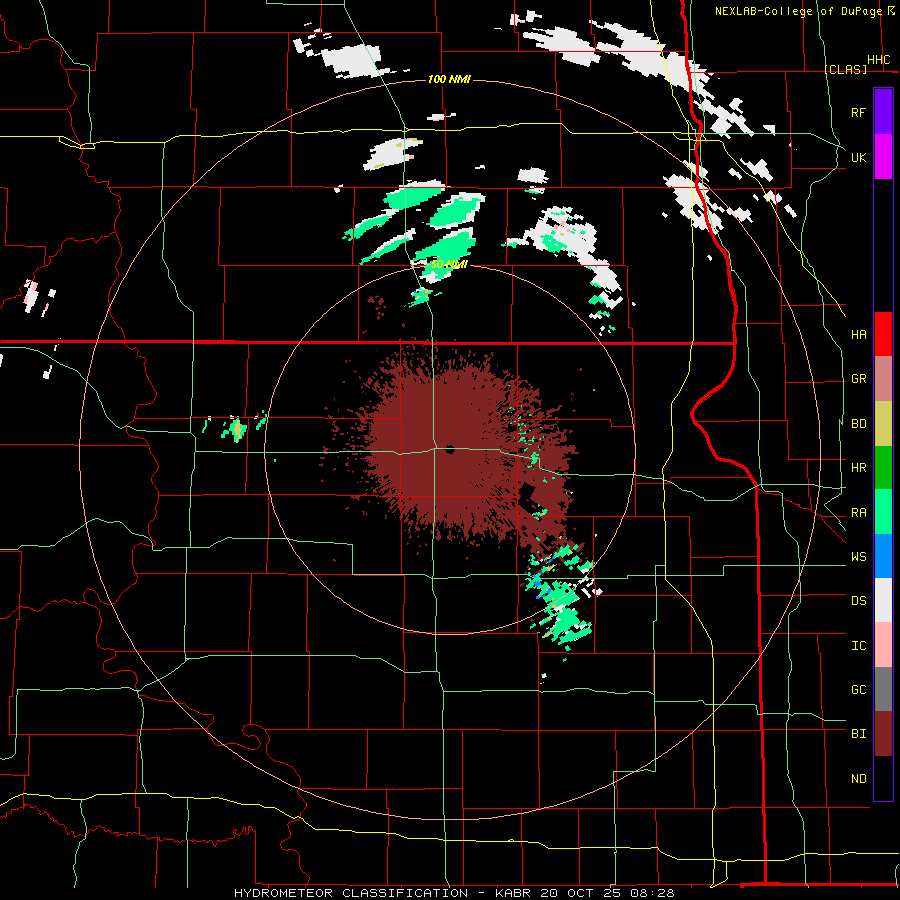Click the brown BI legend swatch
Screen dimensions: 900x900
(883, 734)
